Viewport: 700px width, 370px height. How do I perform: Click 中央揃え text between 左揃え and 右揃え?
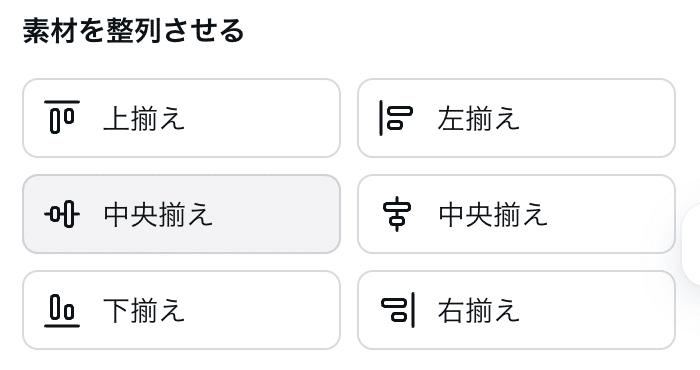[493, 215]
